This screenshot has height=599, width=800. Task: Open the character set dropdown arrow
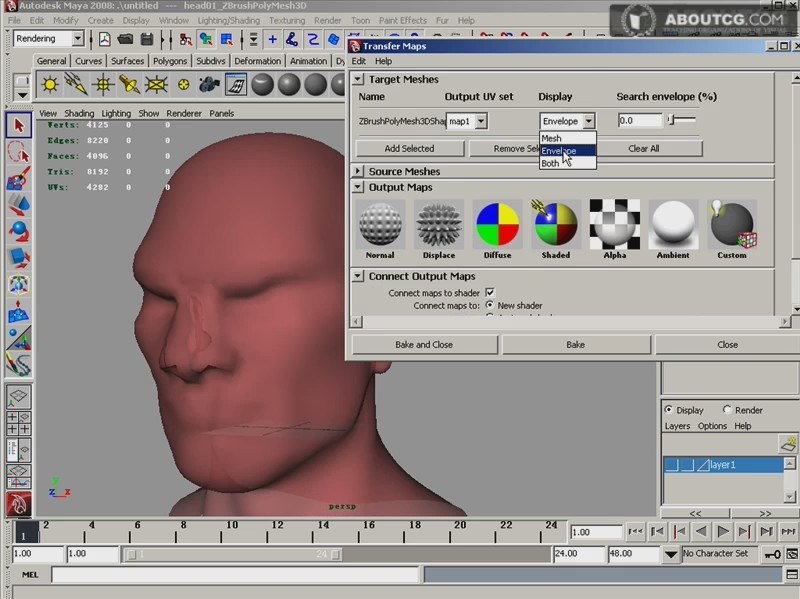pyautogui.click(x=671, y=554)
